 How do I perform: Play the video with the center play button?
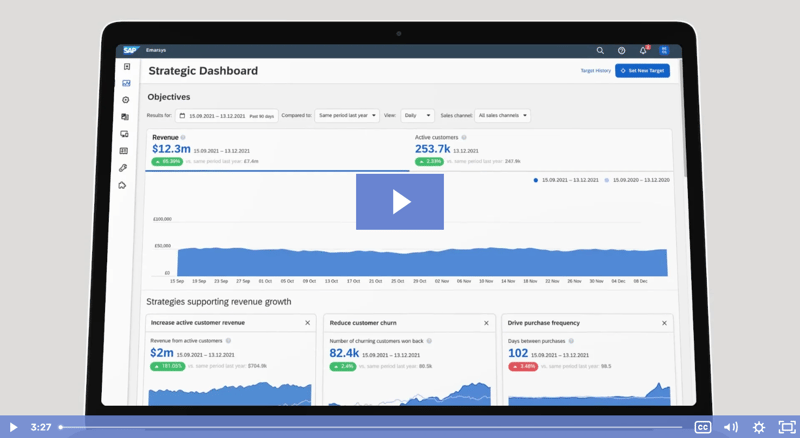pos(399,202)
